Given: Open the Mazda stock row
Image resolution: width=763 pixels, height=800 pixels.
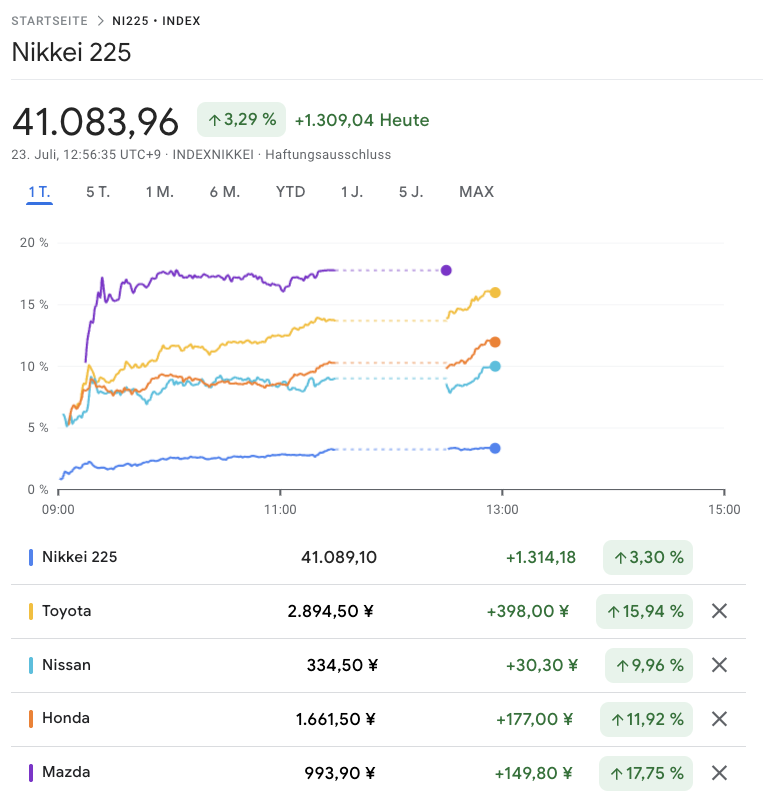Looking at the screenshot, I should (378, 773).
